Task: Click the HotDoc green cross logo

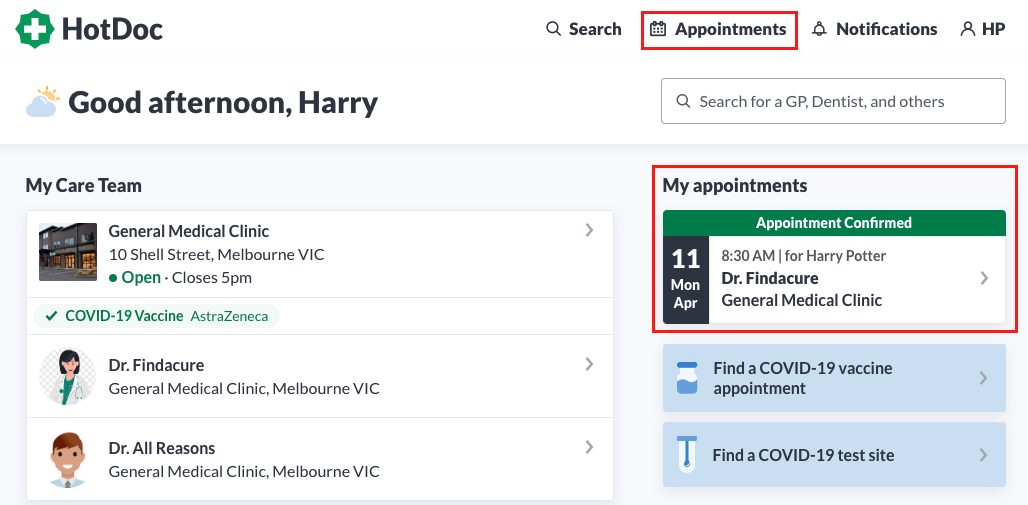Action: pos(35,29)
